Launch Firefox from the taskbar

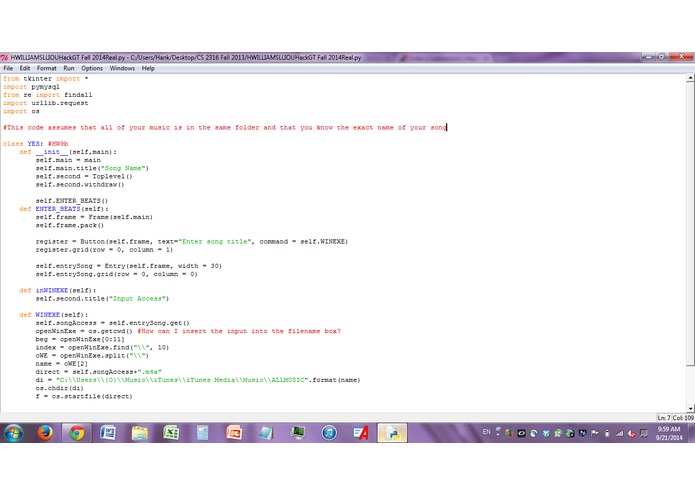click(x=45, y=432)
